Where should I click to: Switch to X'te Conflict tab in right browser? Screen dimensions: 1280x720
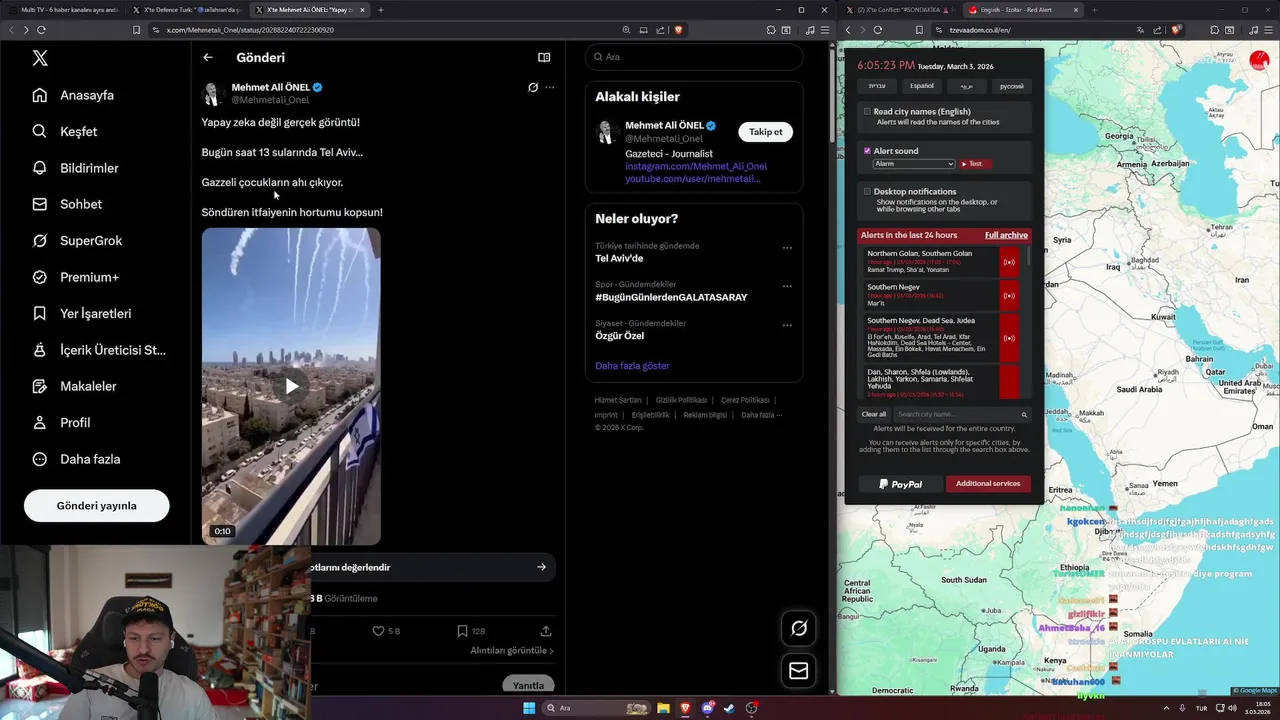[x=900, y=10]
